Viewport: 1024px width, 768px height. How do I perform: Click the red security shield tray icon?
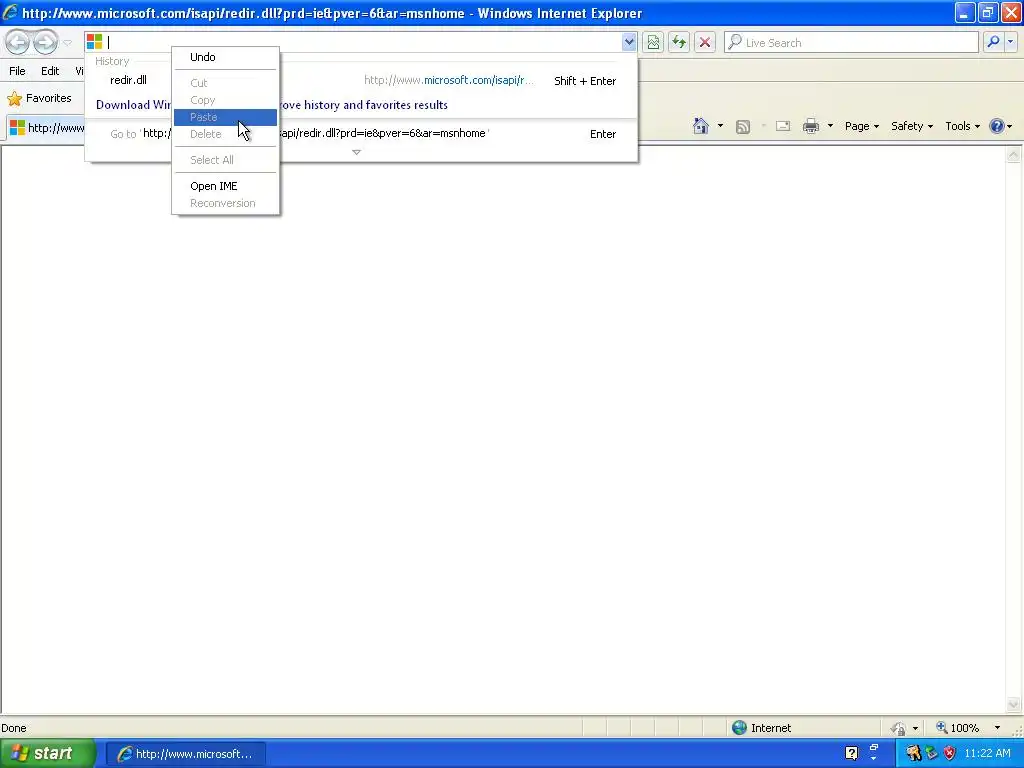pos(950,753)
